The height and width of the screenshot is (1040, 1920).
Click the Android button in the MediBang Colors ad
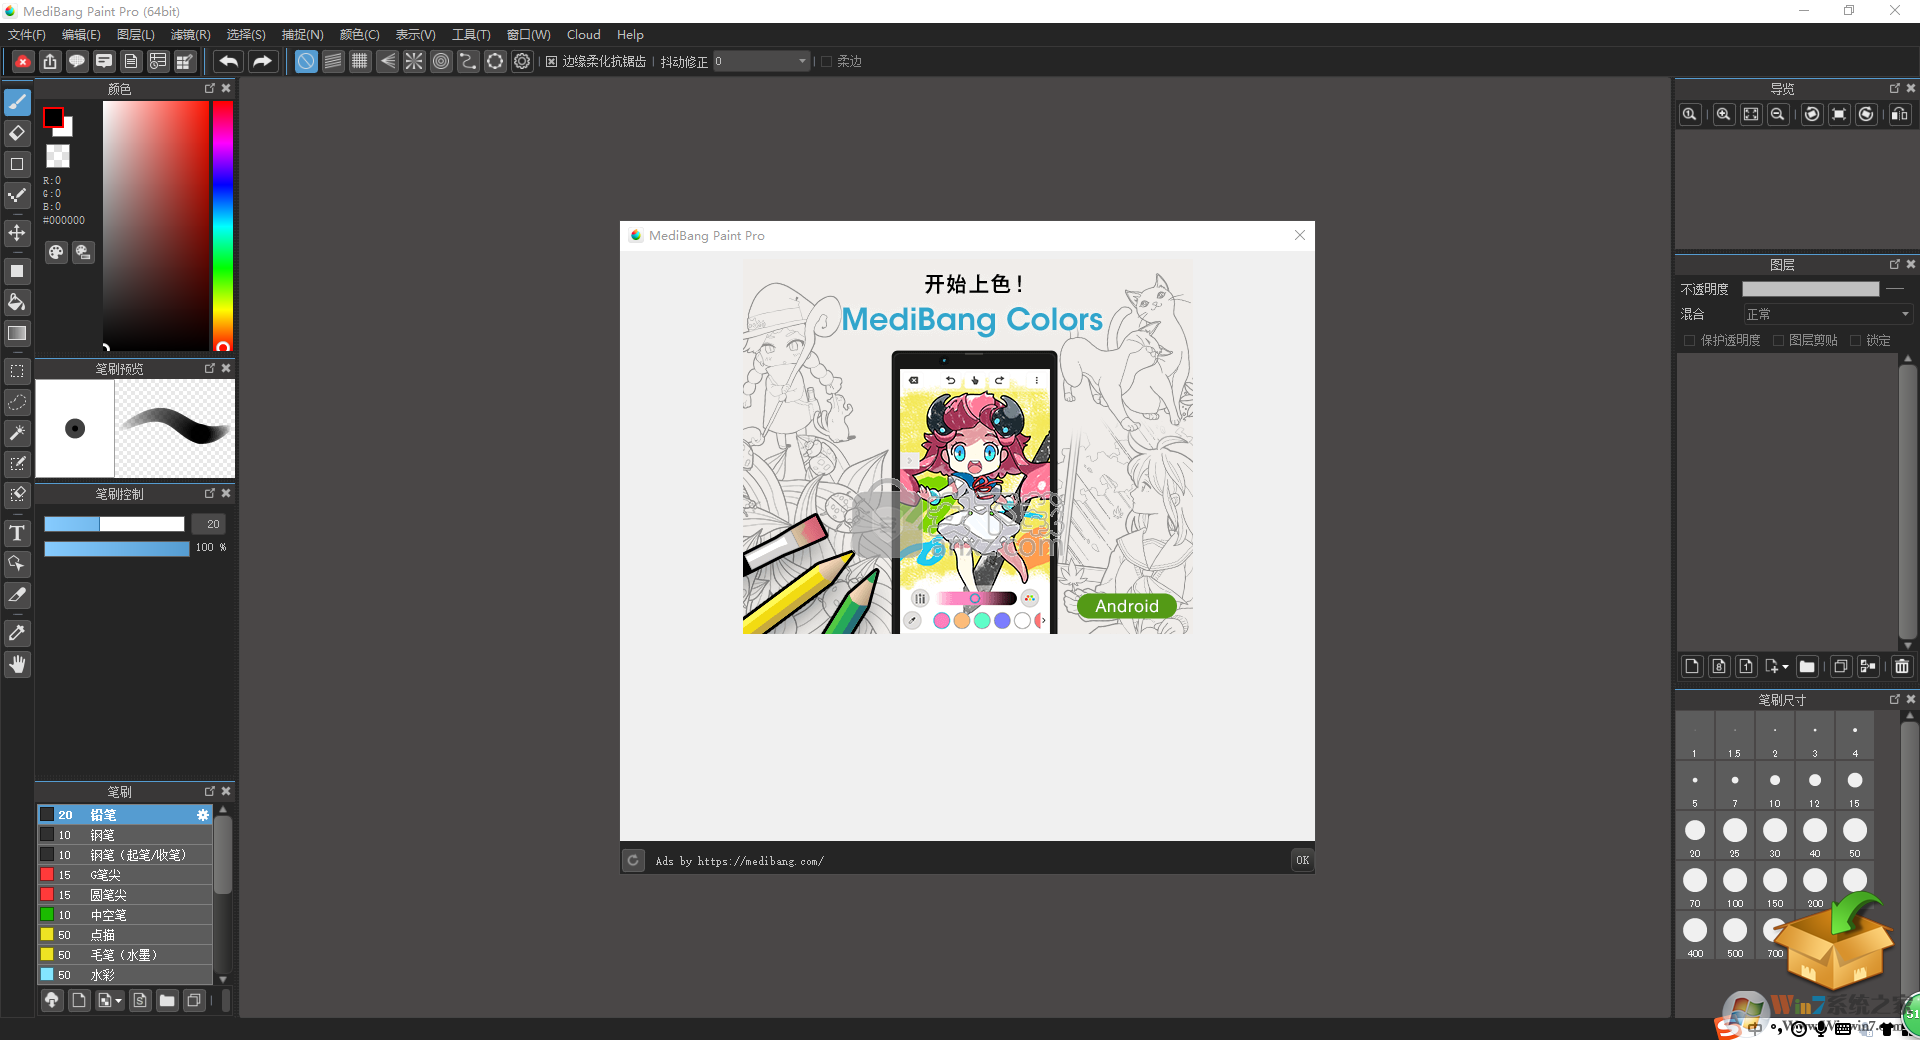pyautogui.click(x=1126, y=606)
